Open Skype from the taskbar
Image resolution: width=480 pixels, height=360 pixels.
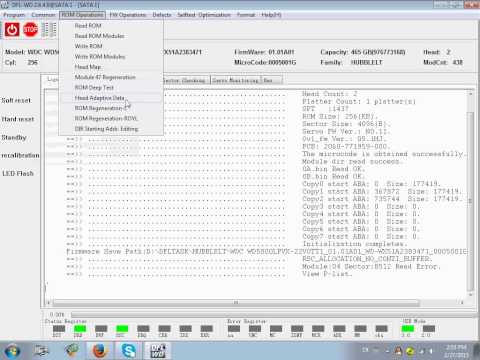128,351
